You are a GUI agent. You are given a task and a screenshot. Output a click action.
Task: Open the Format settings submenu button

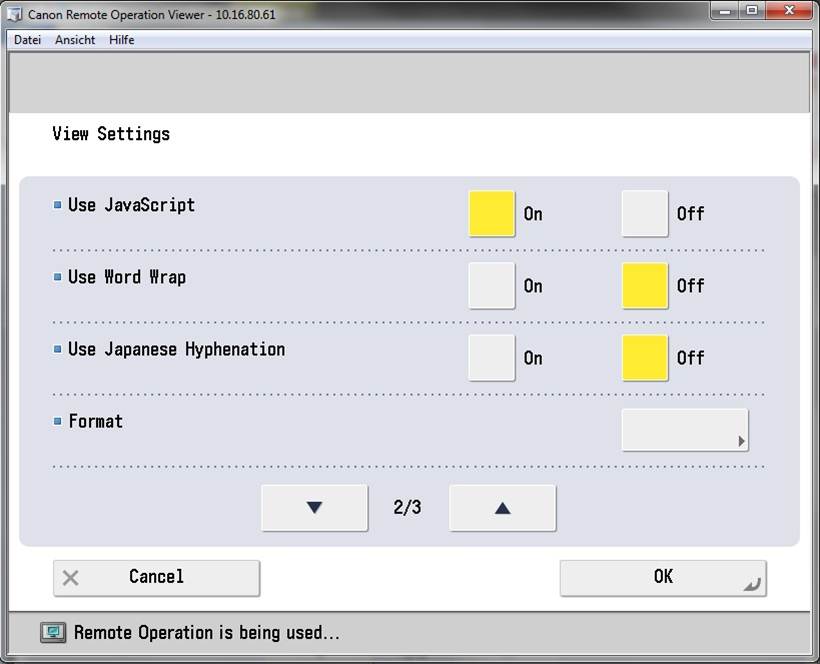(x=684, y=430)
